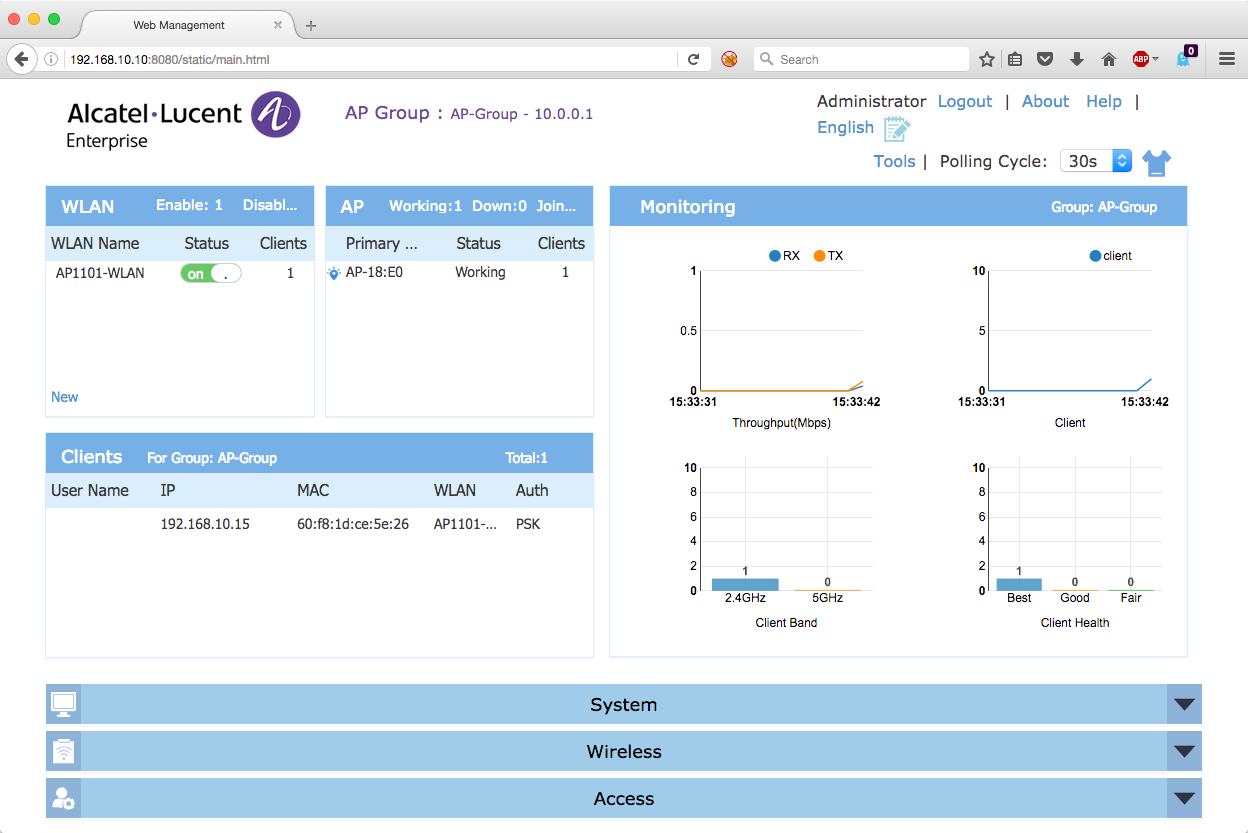
Task: Click the t-shirt theme icon
Action: pyautogui.click(x=1156, y=162)
